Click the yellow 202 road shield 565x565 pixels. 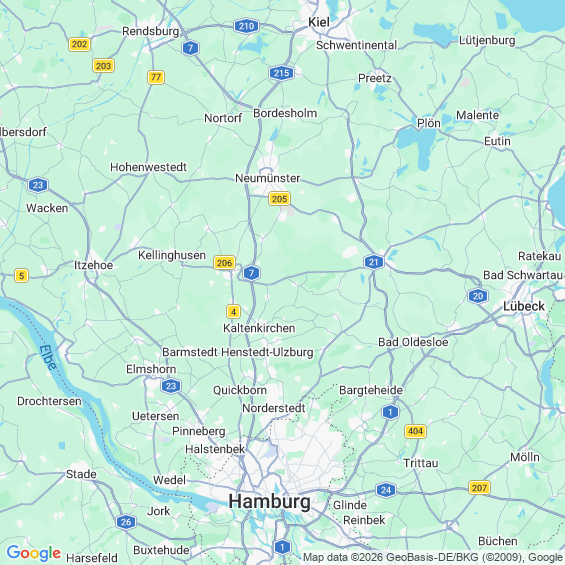click(79, 44)
